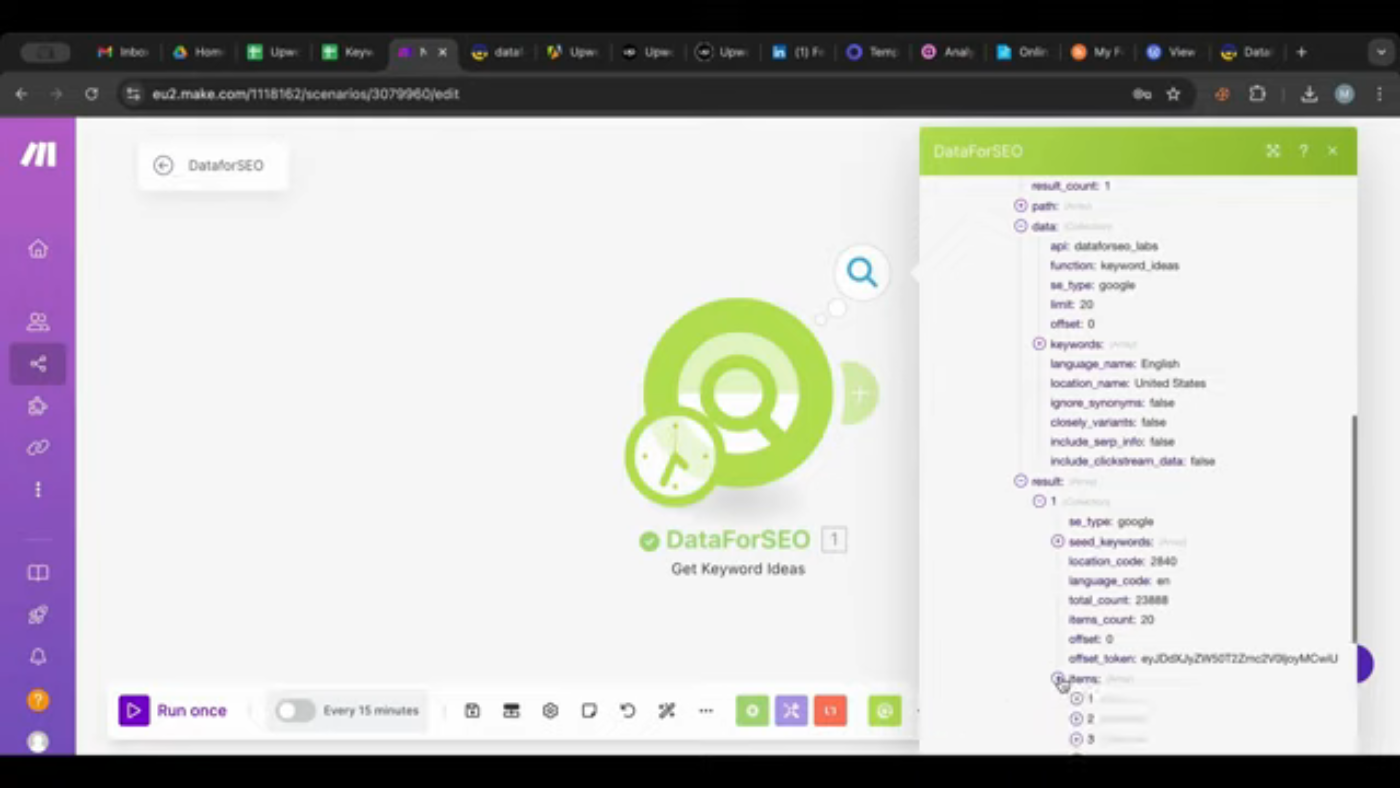Switch to the Keyw spreadsheet browser tab

(x=347, y=52)
